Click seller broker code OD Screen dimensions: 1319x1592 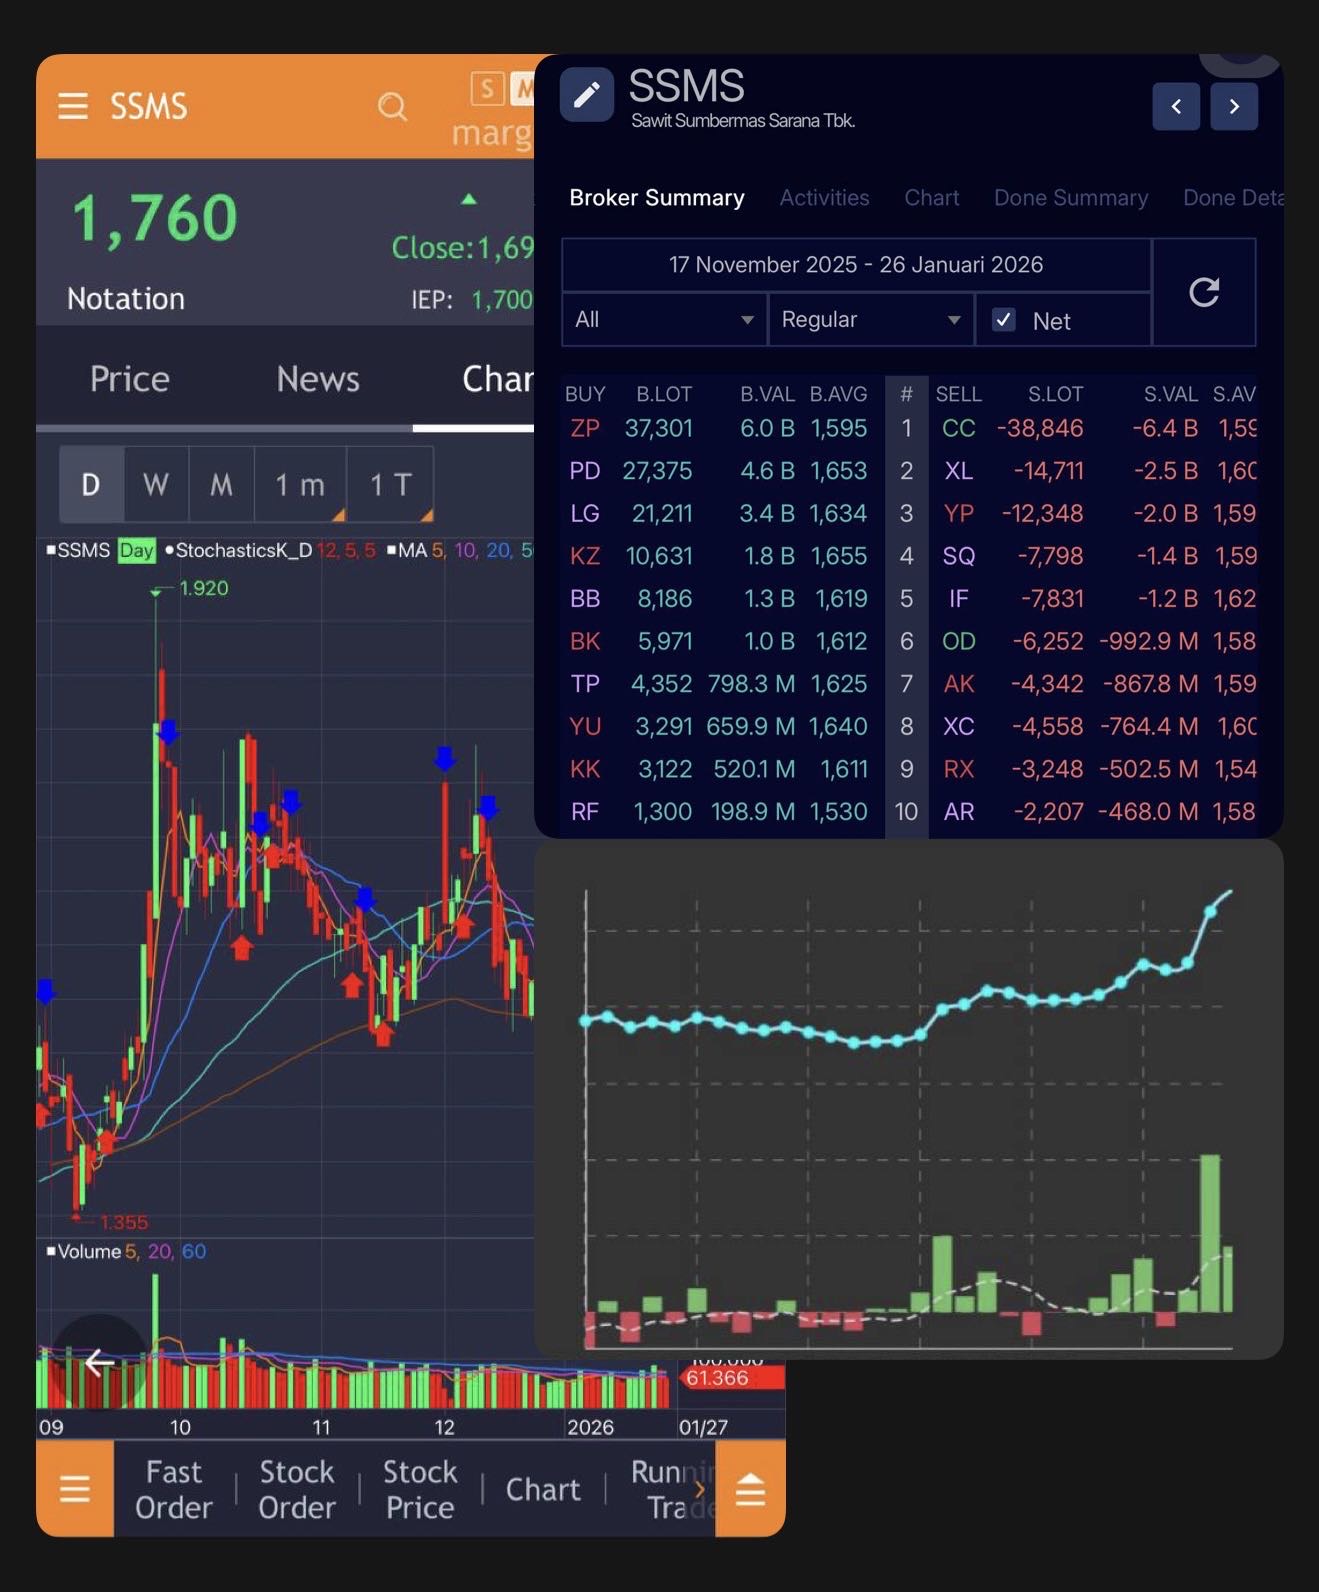959,642
